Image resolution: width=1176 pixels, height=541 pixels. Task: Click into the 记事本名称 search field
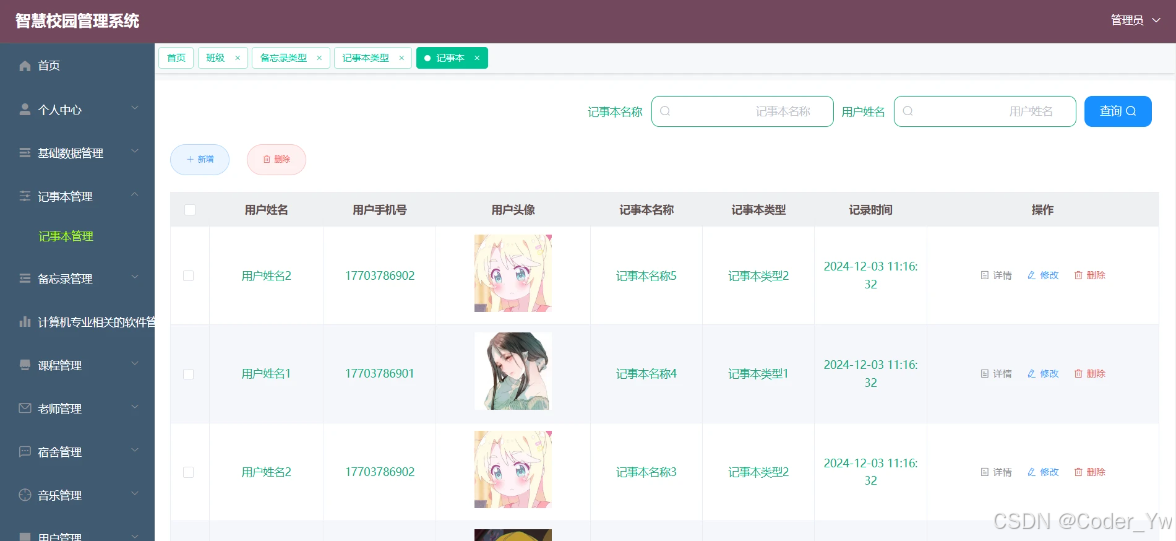point(742,111)
